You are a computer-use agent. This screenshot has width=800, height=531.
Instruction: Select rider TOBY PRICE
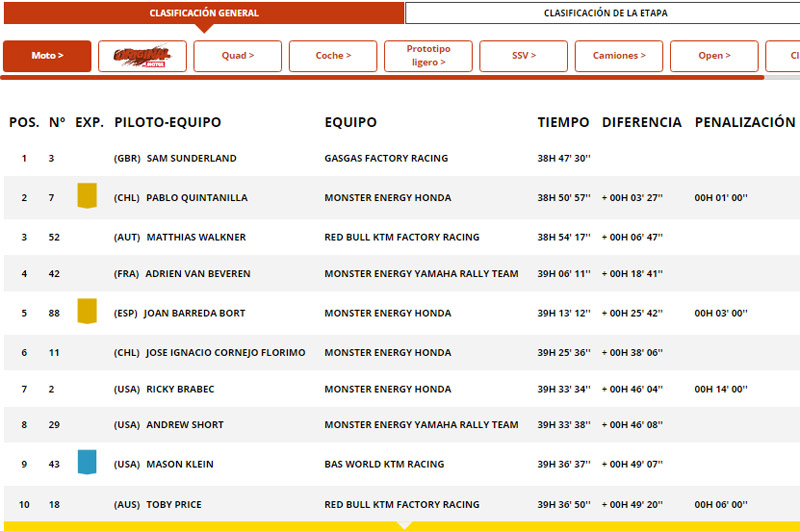[174, 504]
